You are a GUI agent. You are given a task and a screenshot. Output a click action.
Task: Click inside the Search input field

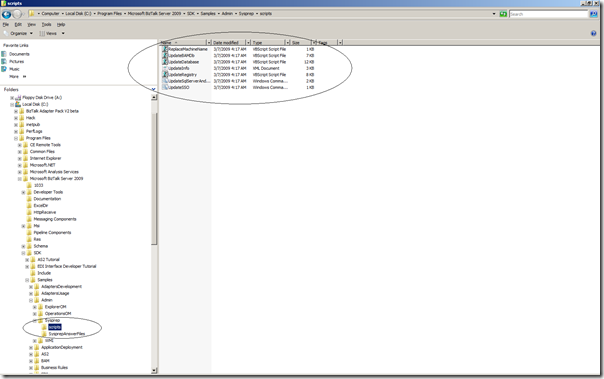click(549, 14)
